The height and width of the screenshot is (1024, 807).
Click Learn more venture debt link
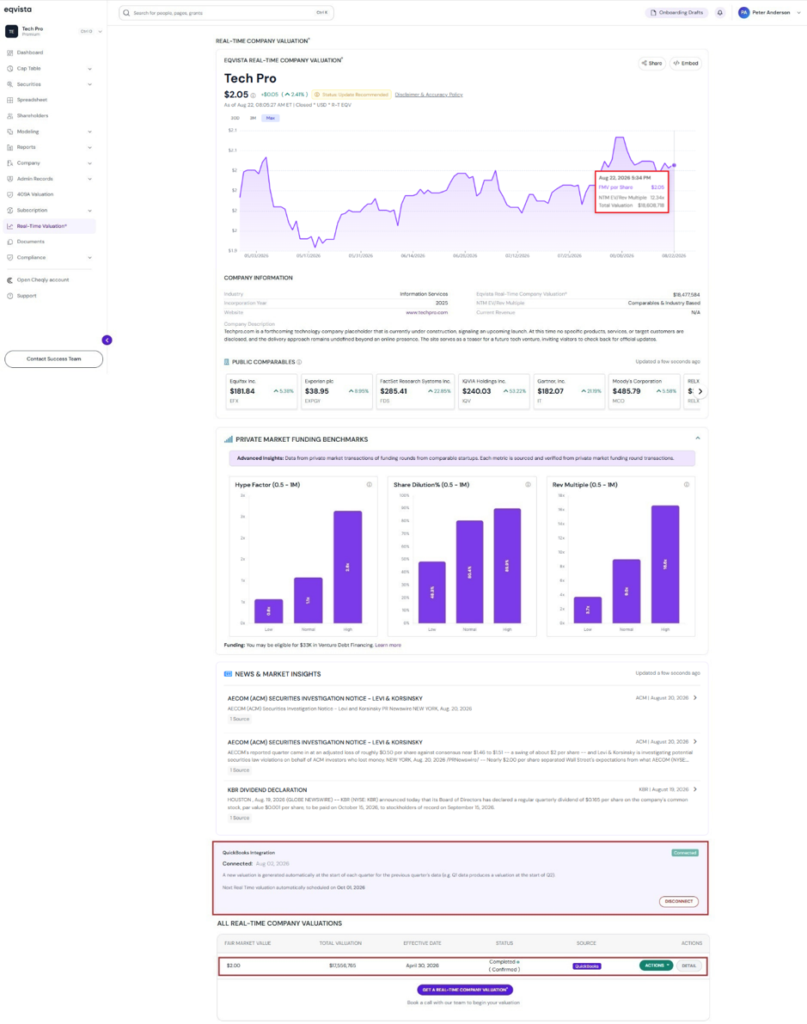click(x=388, y=645)
